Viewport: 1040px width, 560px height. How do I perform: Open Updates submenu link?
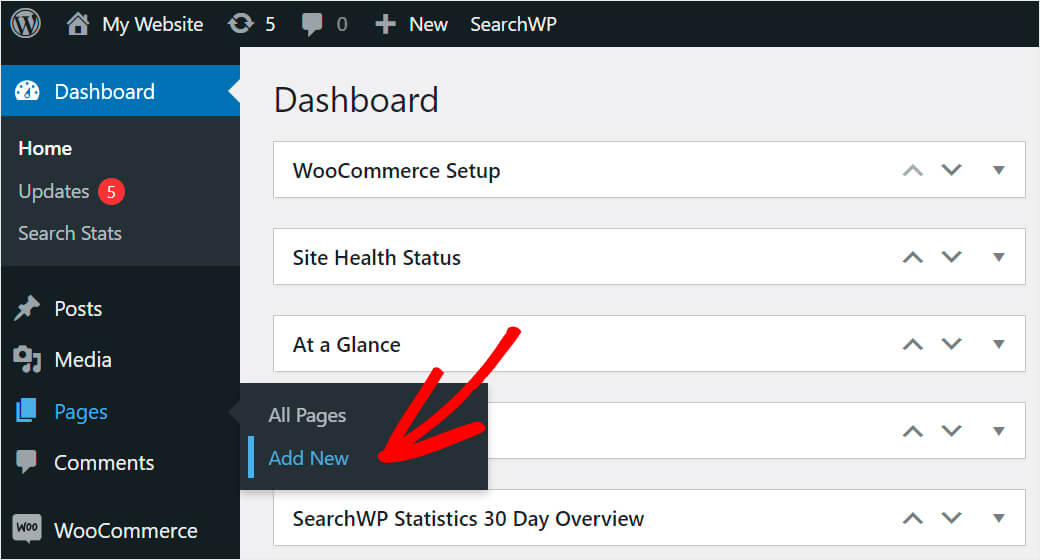pos(54,192)
